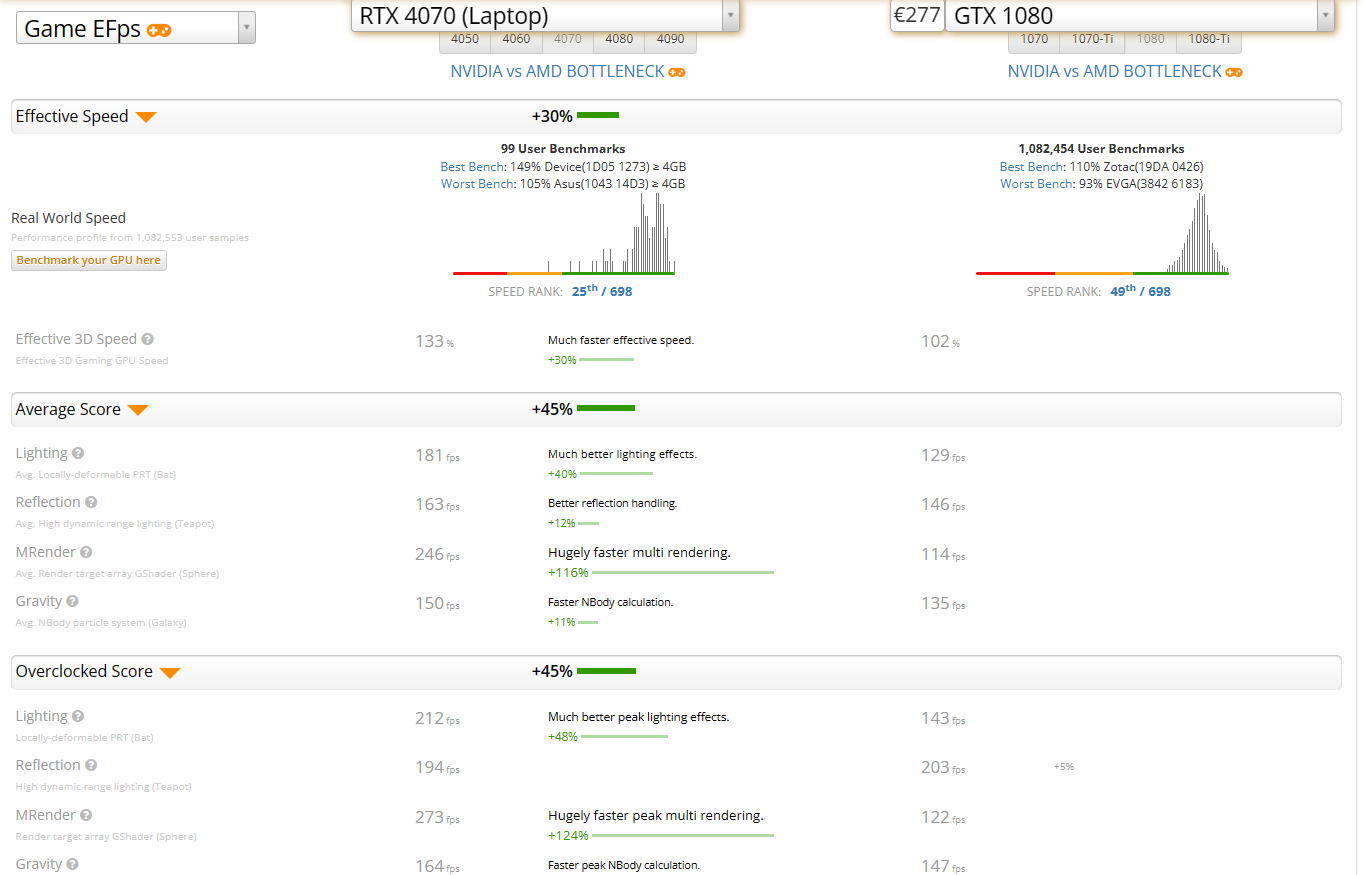Collapse the Average Score section arrow
1363x875 pixels.
[138, 410]
